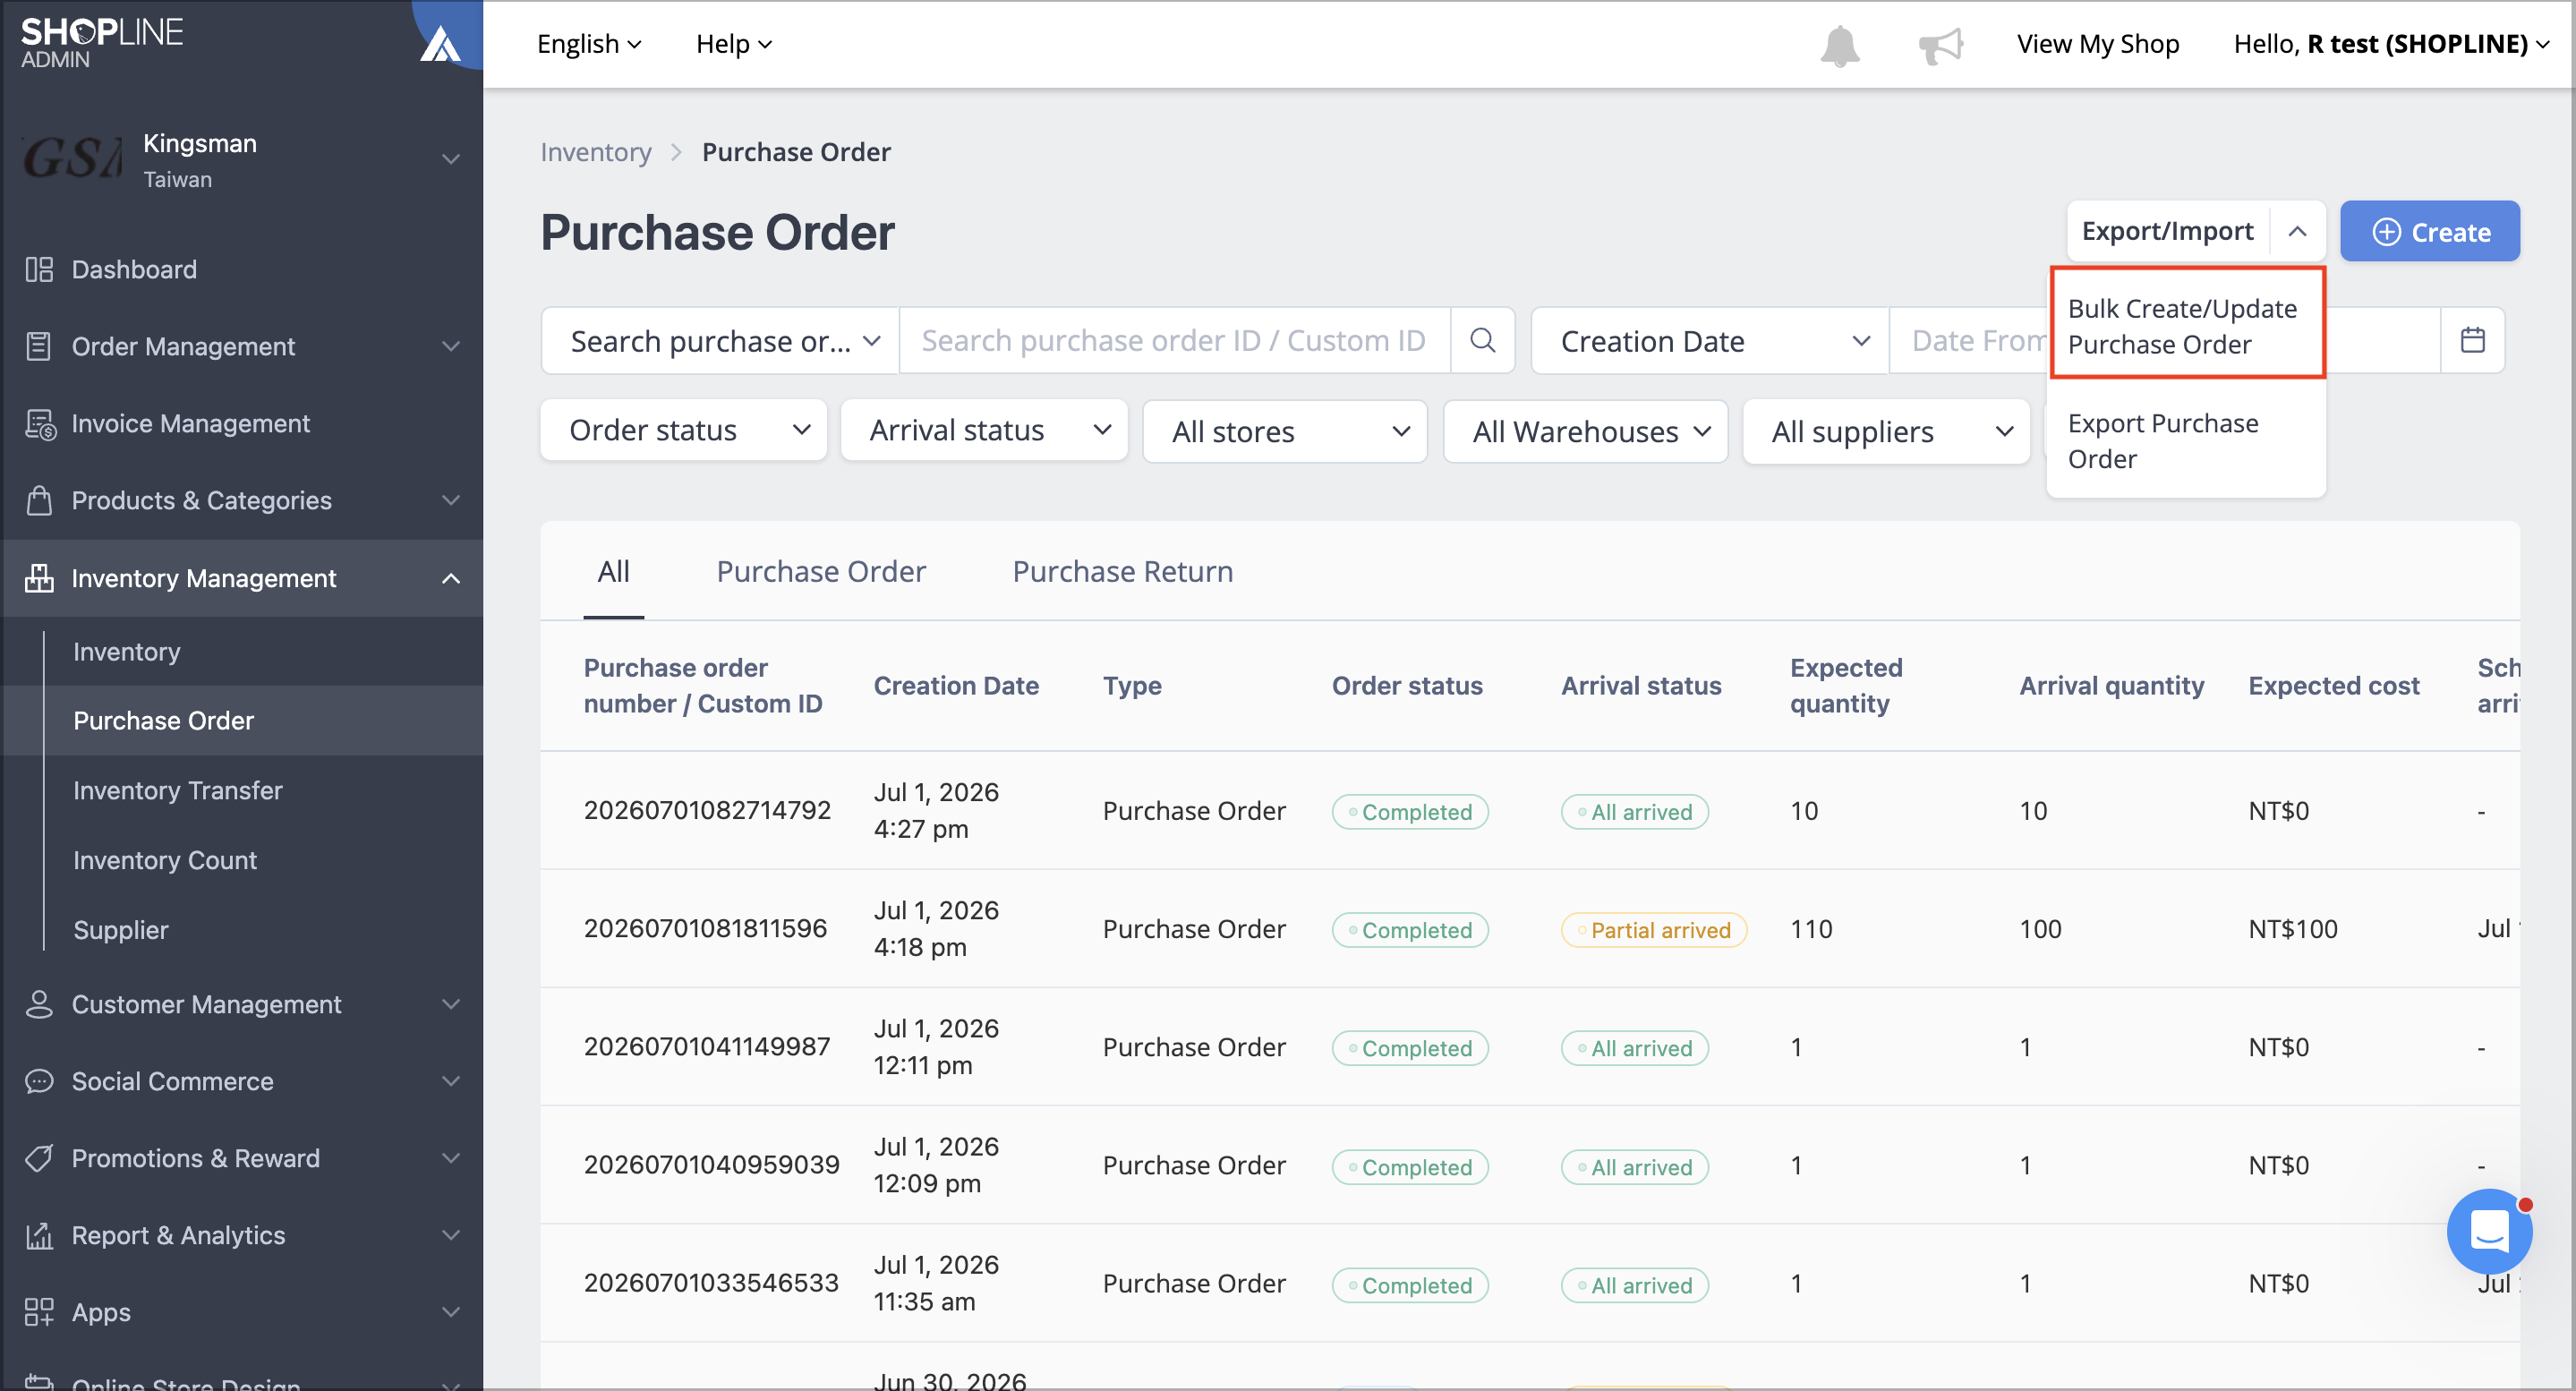Viewport: 2576px width, 1391px height.
Task: Click the blue triangle logo badge
Action: pos(440,44)
